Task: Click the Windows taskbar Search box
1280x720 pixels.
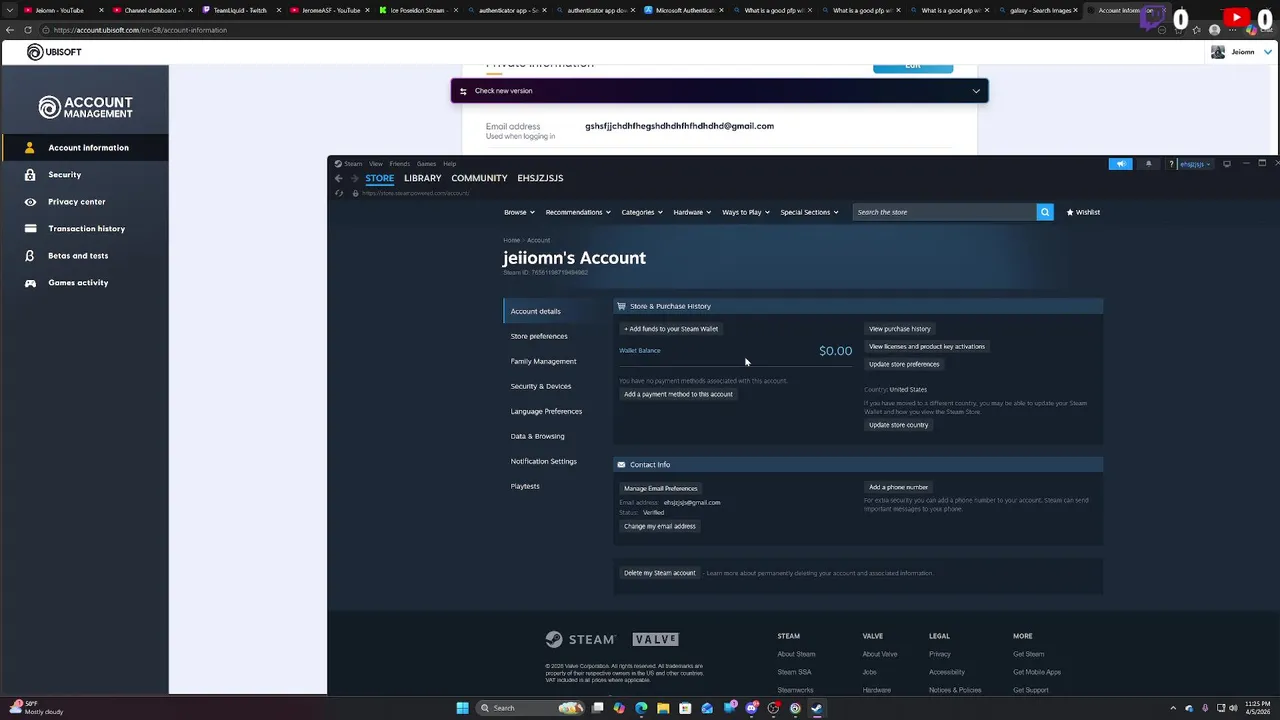Action: click(530, 708)
